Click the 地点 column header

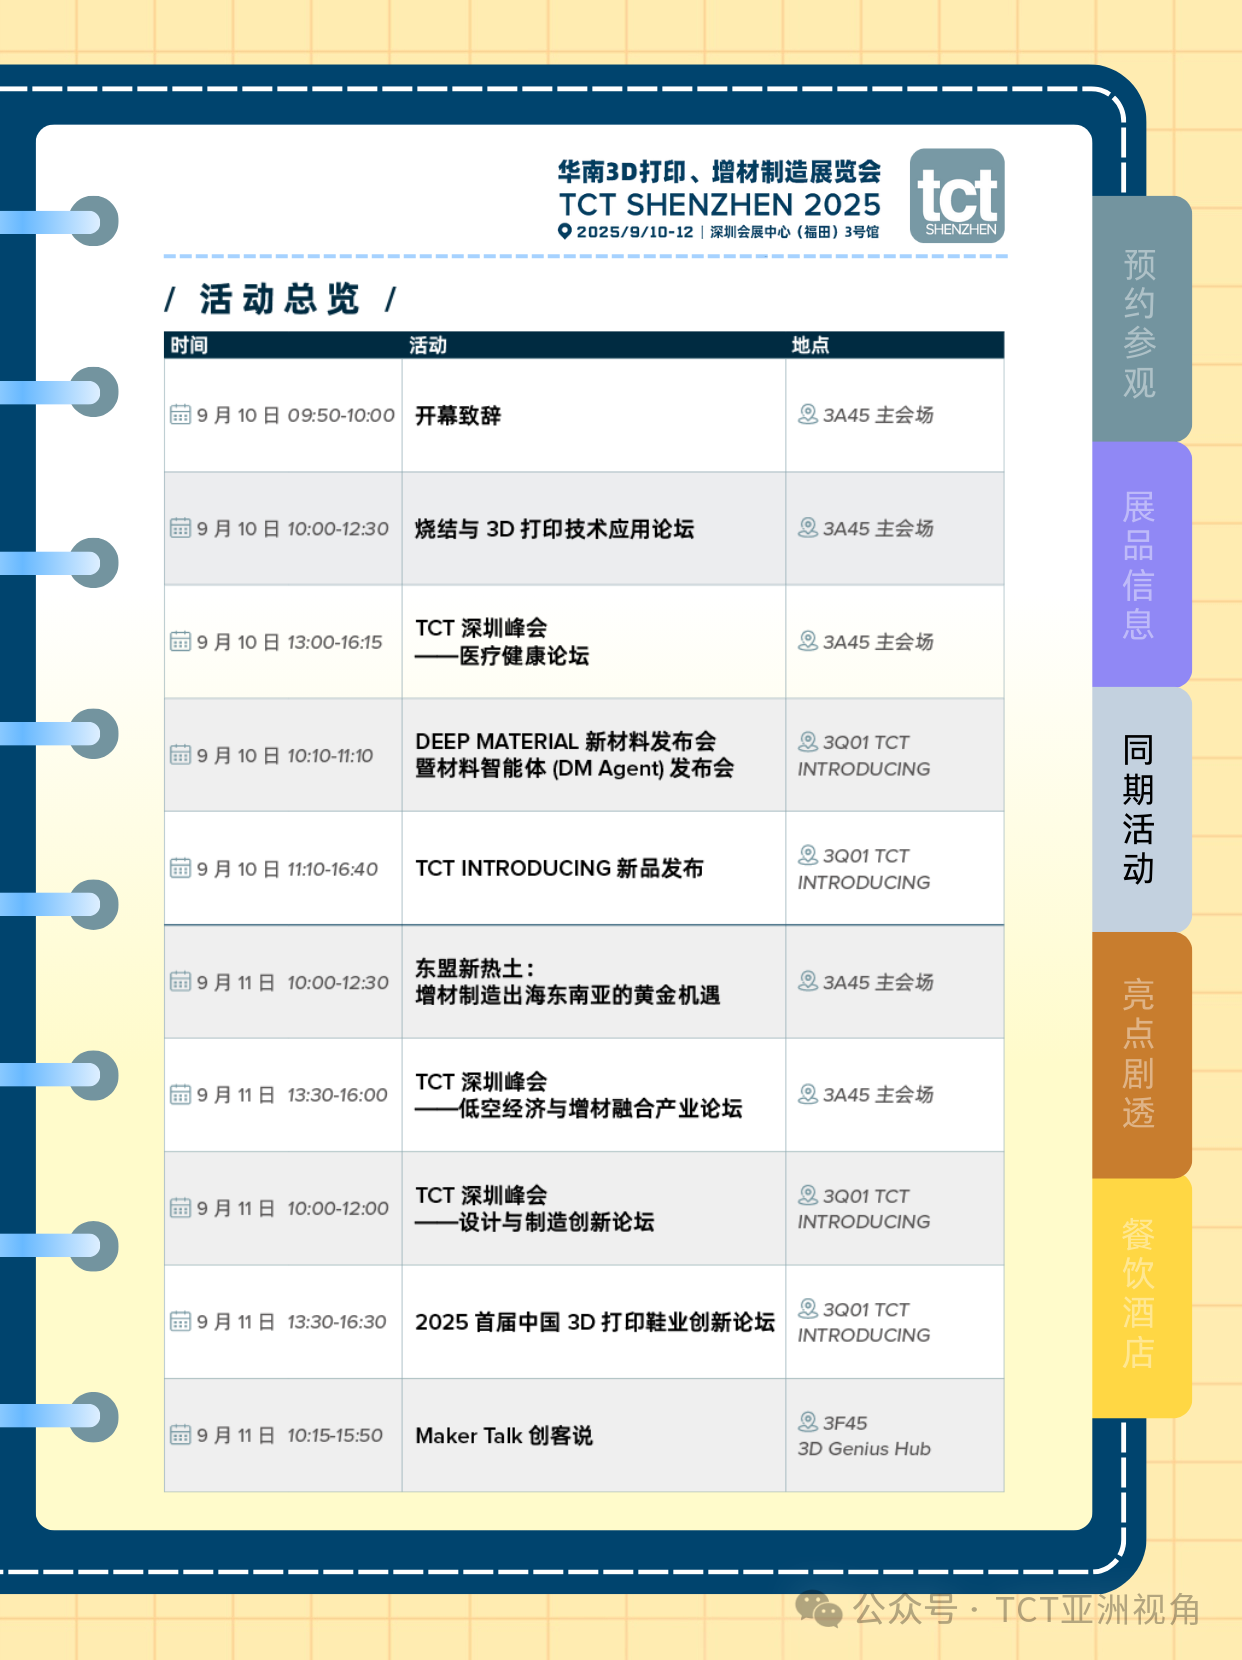pos(811,345)
